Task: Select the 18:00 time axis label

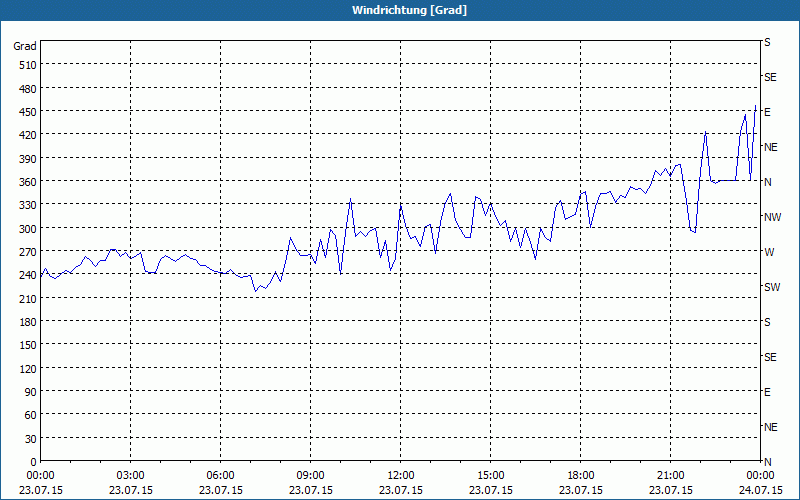Action: click(581, 476)
